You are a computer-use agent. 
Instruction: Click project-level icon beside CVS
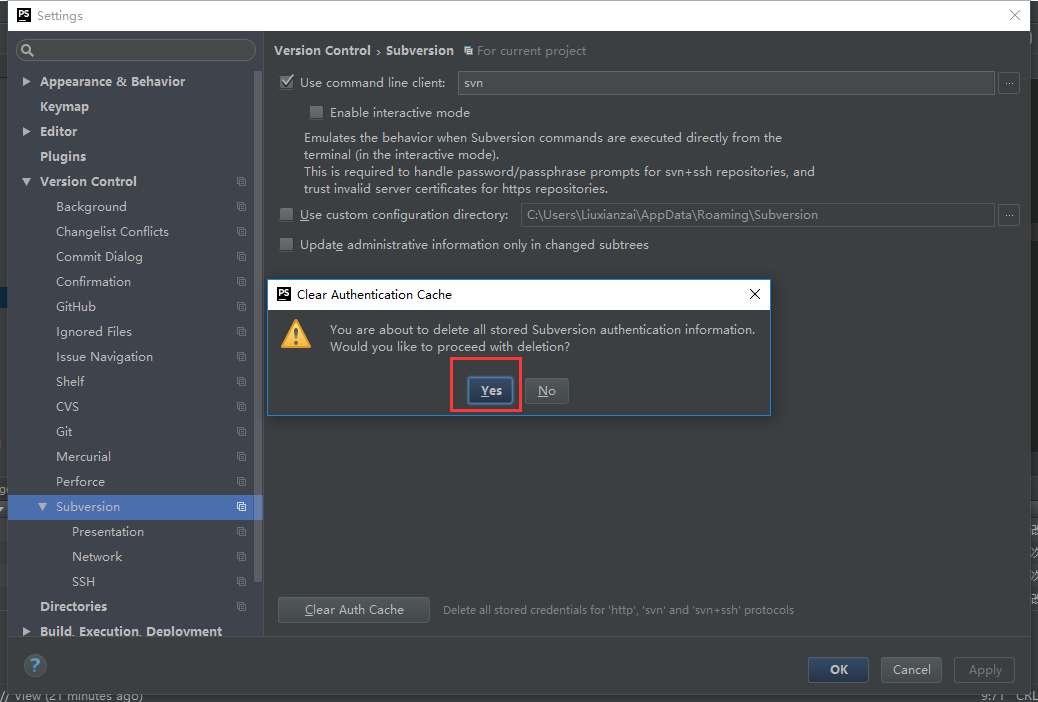point(242,407)
